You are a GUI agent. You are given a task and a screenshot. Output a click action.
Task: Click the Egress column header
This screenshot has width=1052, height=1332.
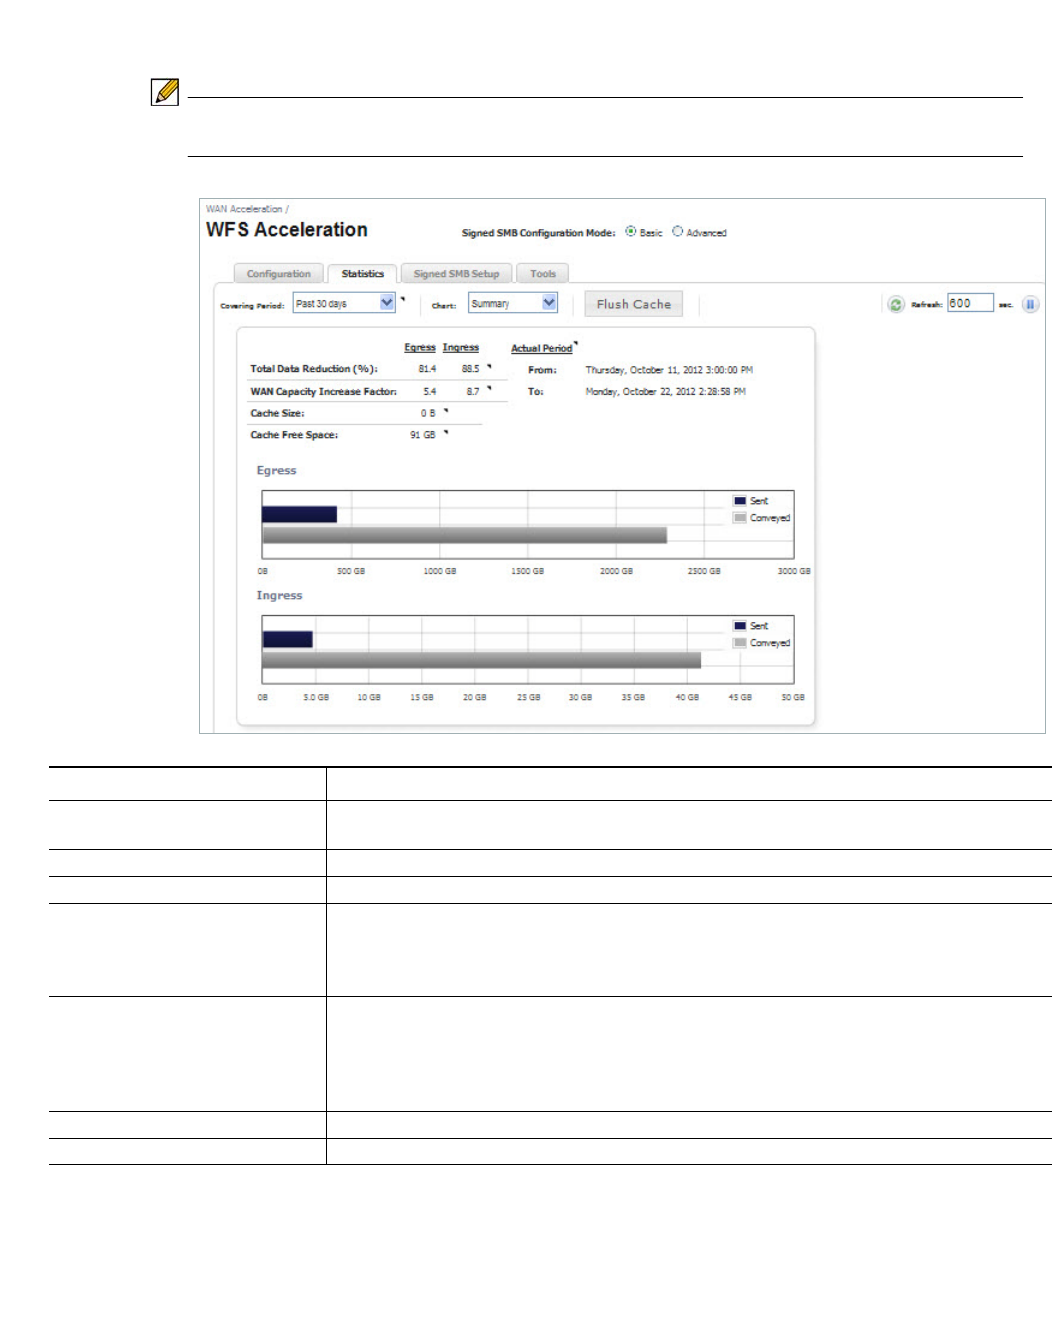[420, 347]
